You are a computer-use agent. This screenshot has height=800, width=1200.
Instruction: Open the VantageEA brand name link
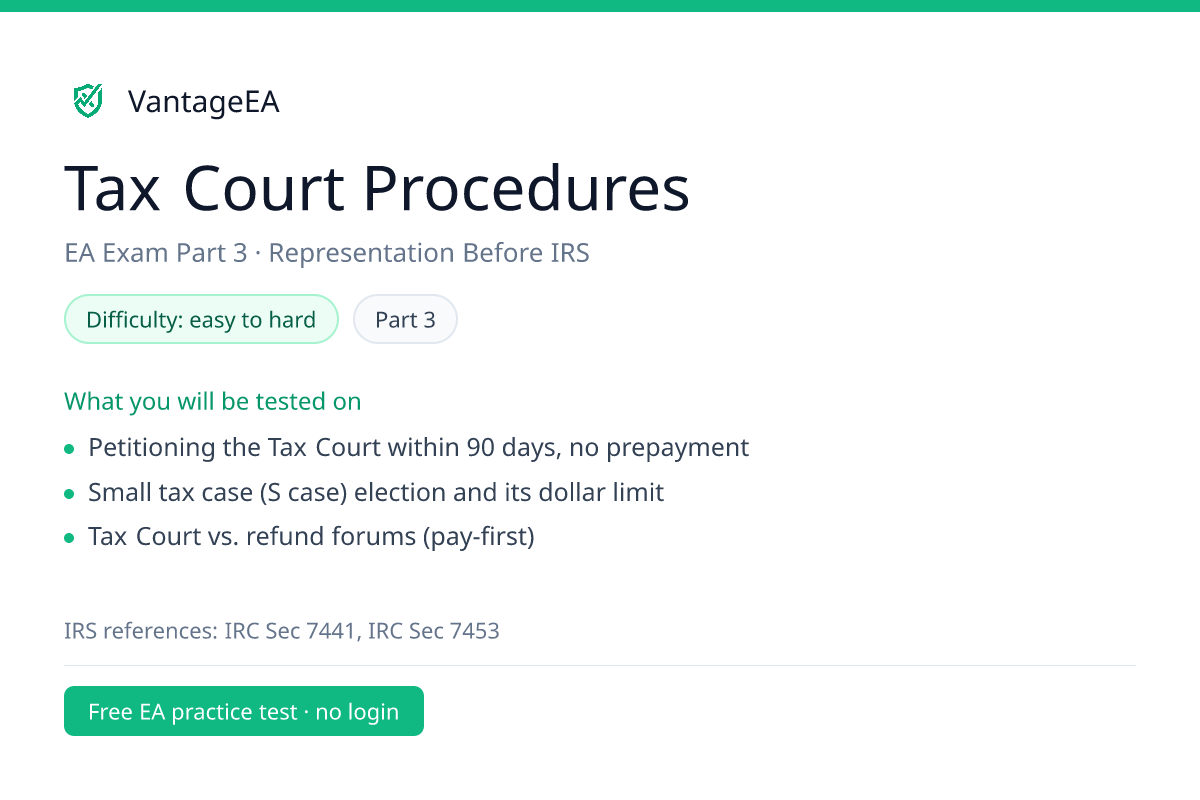click(204, 101)
